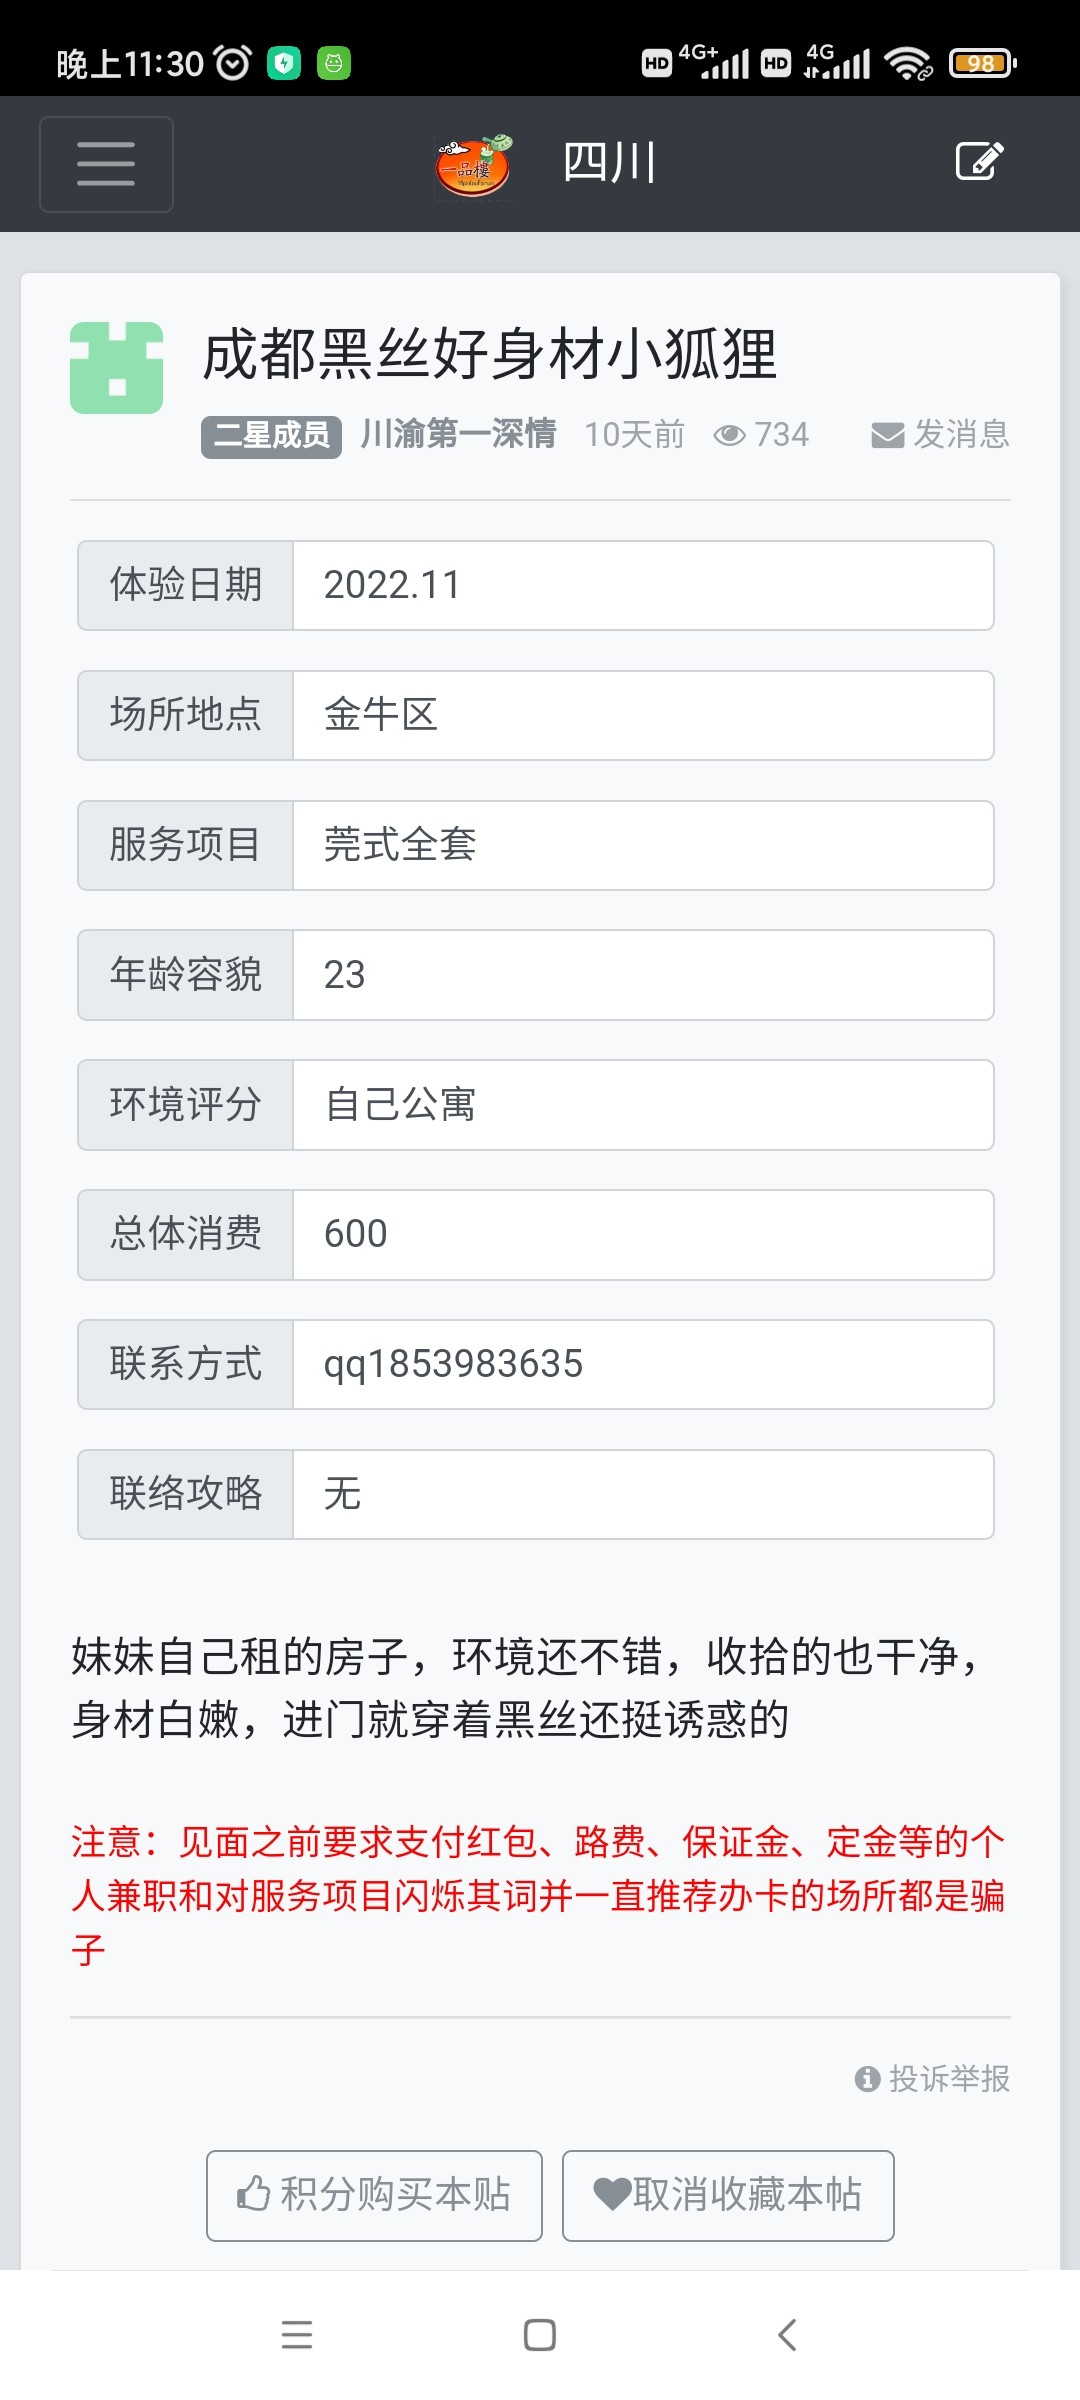Tap the green poster avatar
Screen dimensions: 1080x2400
pos(116,368)
